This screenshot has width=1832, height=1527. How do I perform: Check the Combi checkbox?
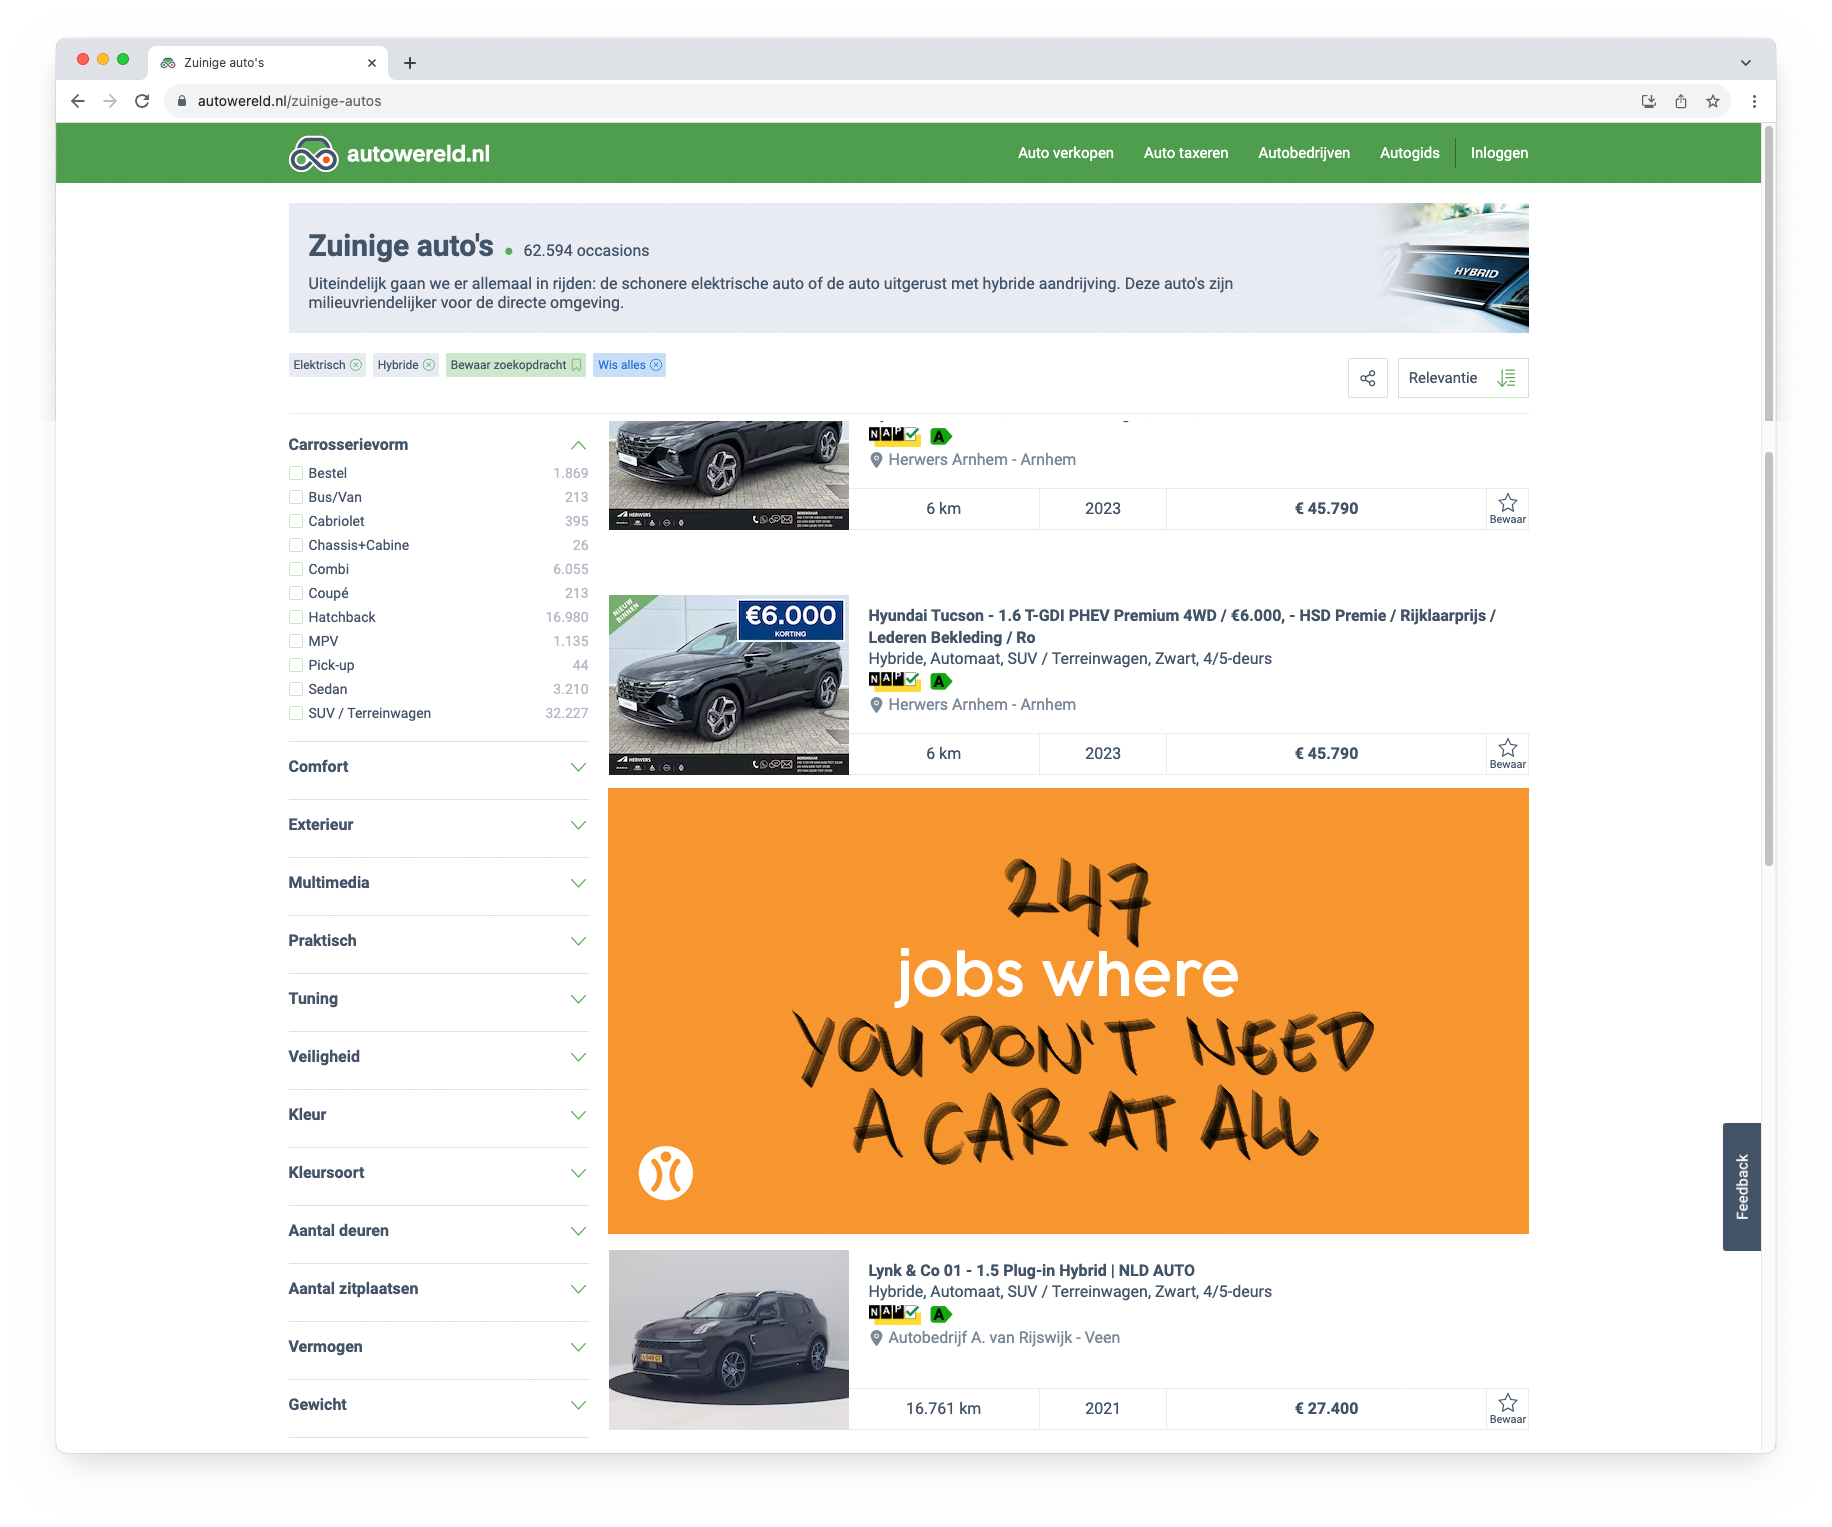click(x=296, y=569)
